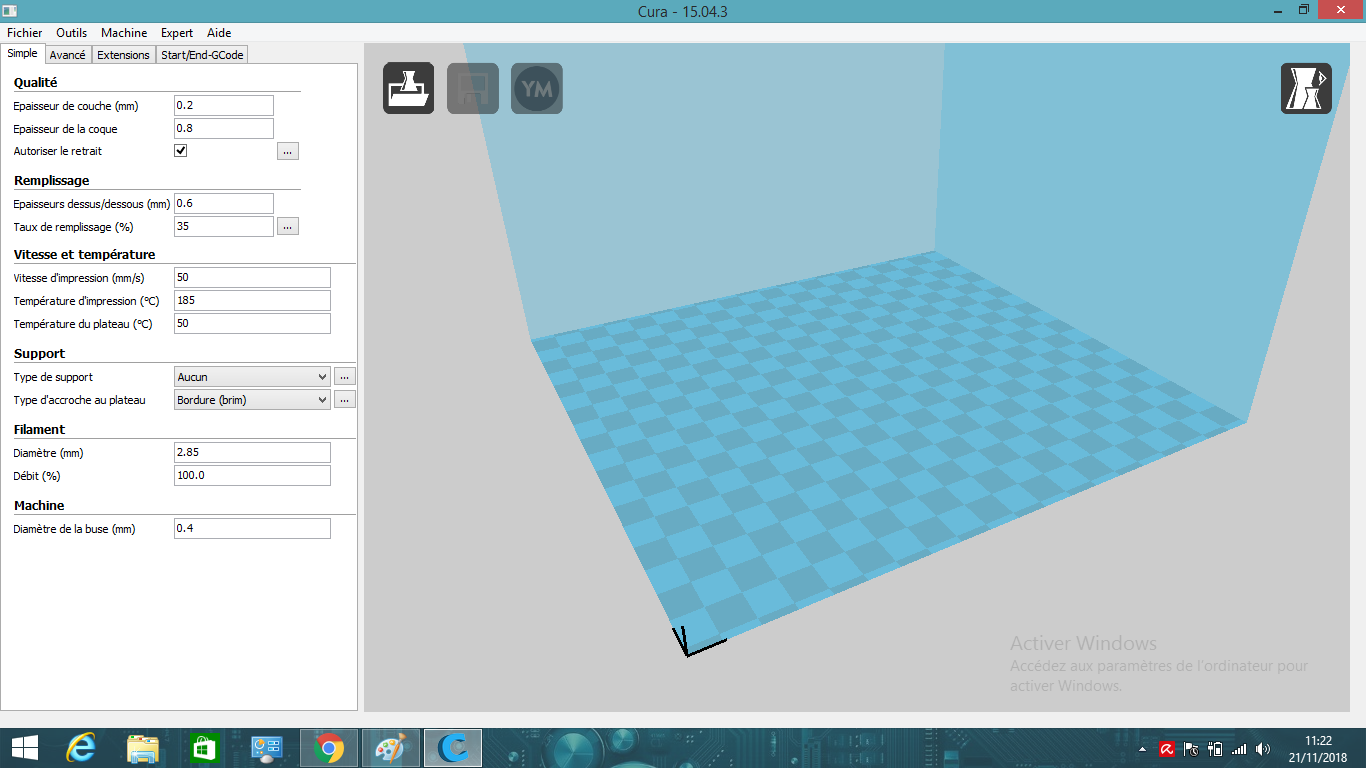This screenshot has width=1366, height=768.
Task: Open File Explorer from the taskbar
Action: pyautogui.click(x=143, y=747)
